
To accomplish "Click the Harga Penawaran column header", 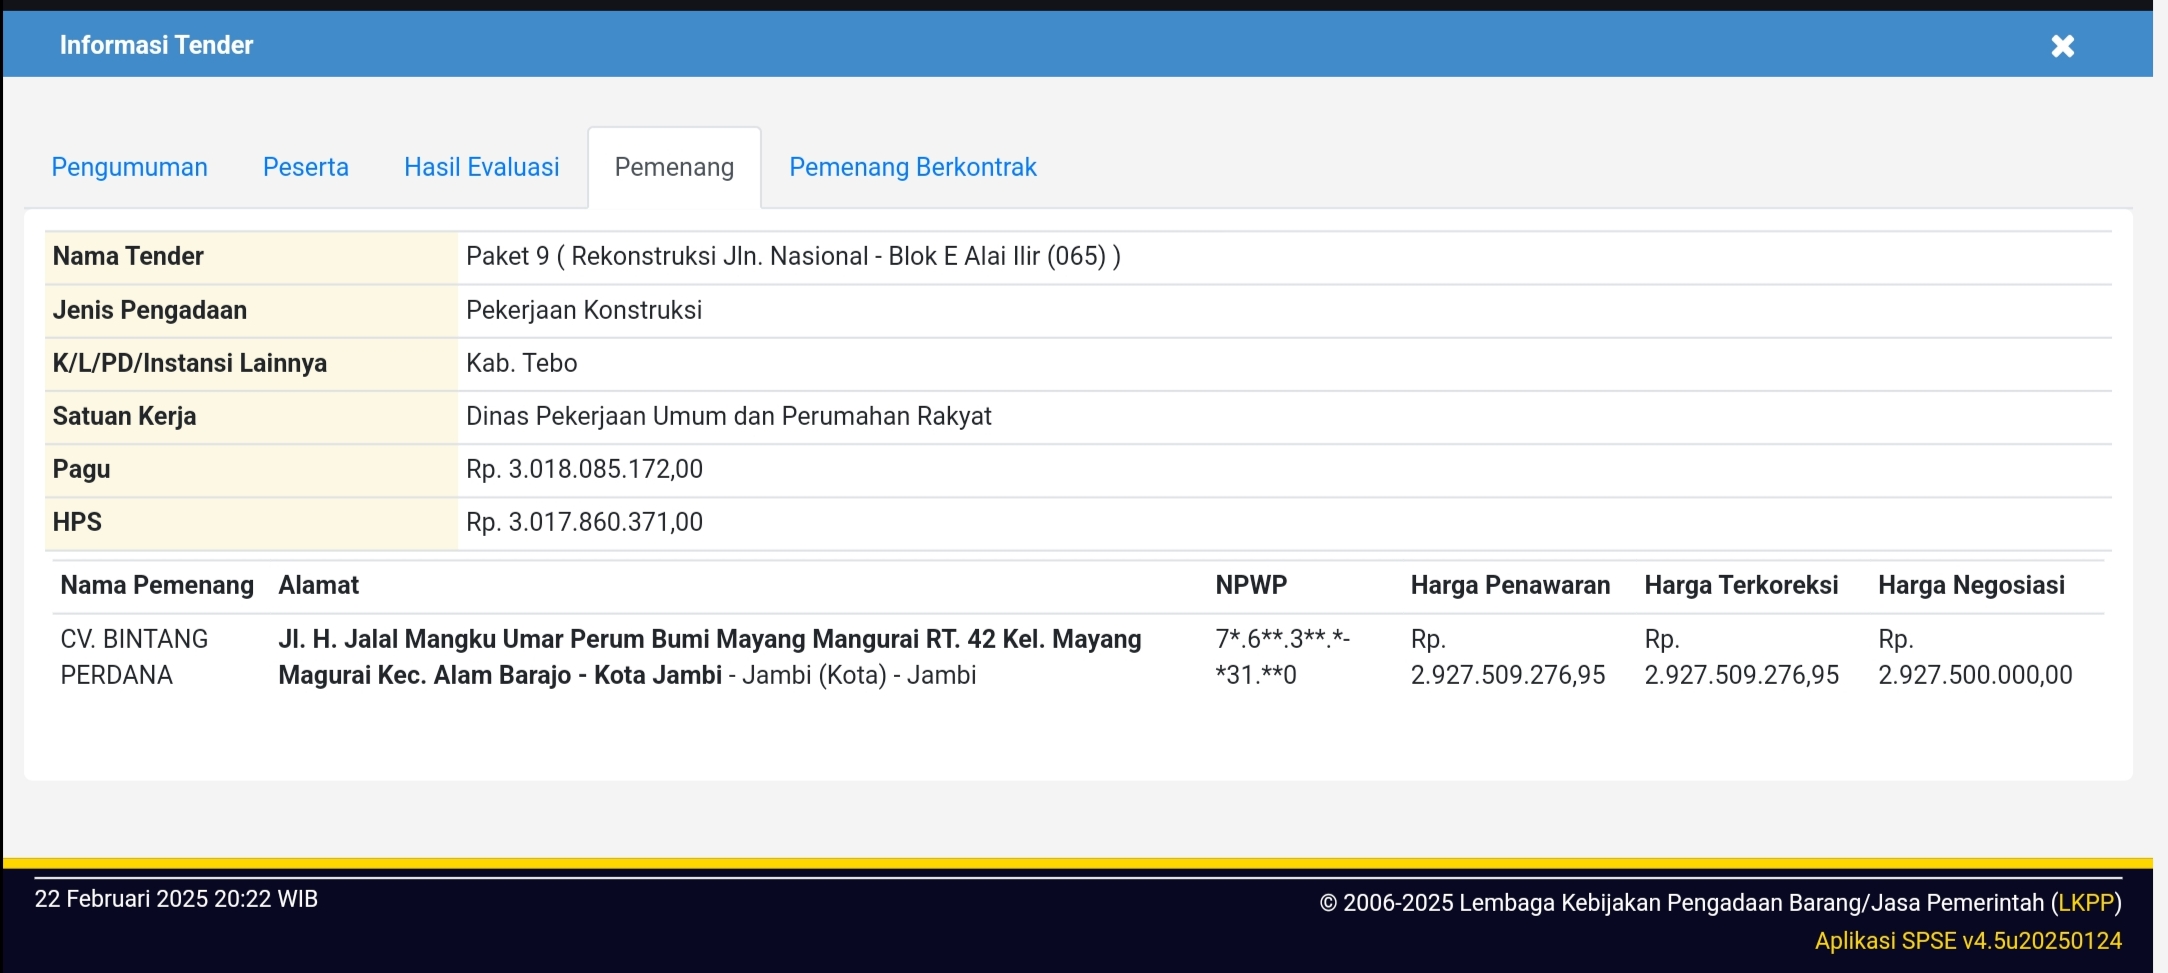I will [x=1509, y=585].
